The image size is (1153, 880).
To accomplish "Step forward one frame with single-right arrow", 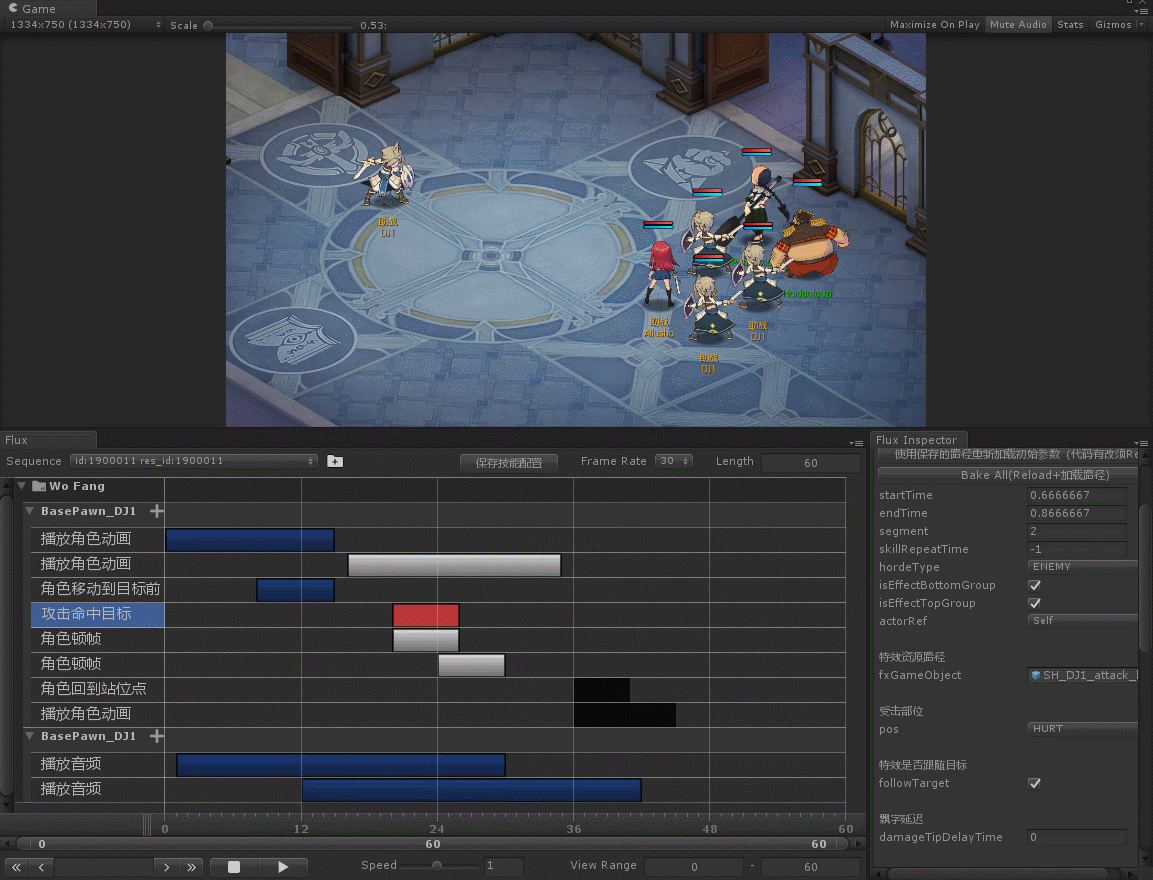I will coord(166,867).
